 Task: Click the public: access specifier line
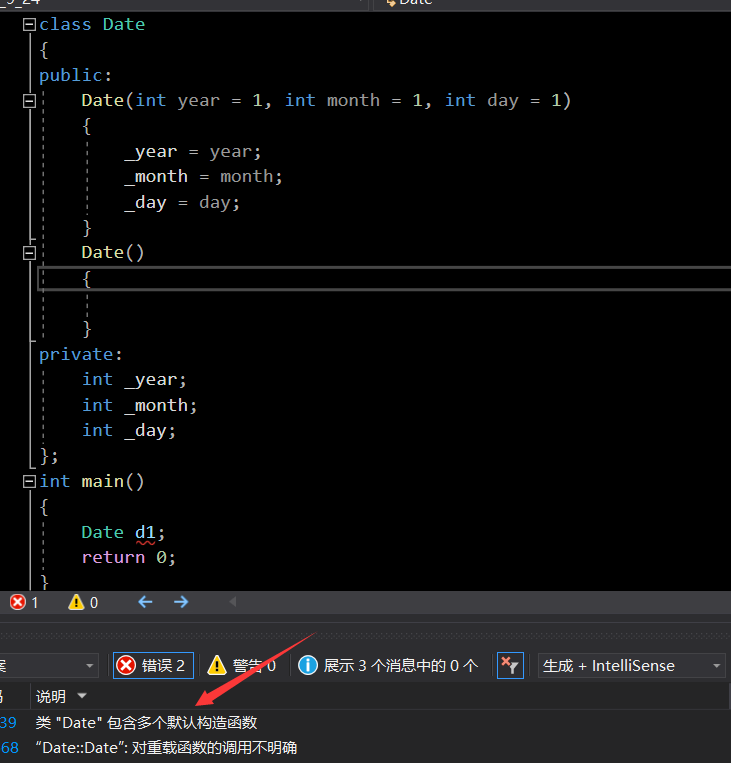click(x=75, y=75)
